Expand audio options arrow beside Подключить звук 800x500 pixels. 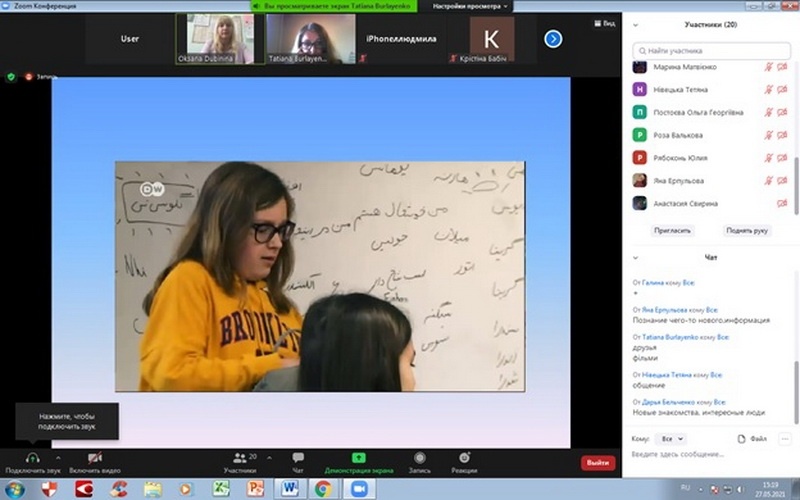coord(58,459)
